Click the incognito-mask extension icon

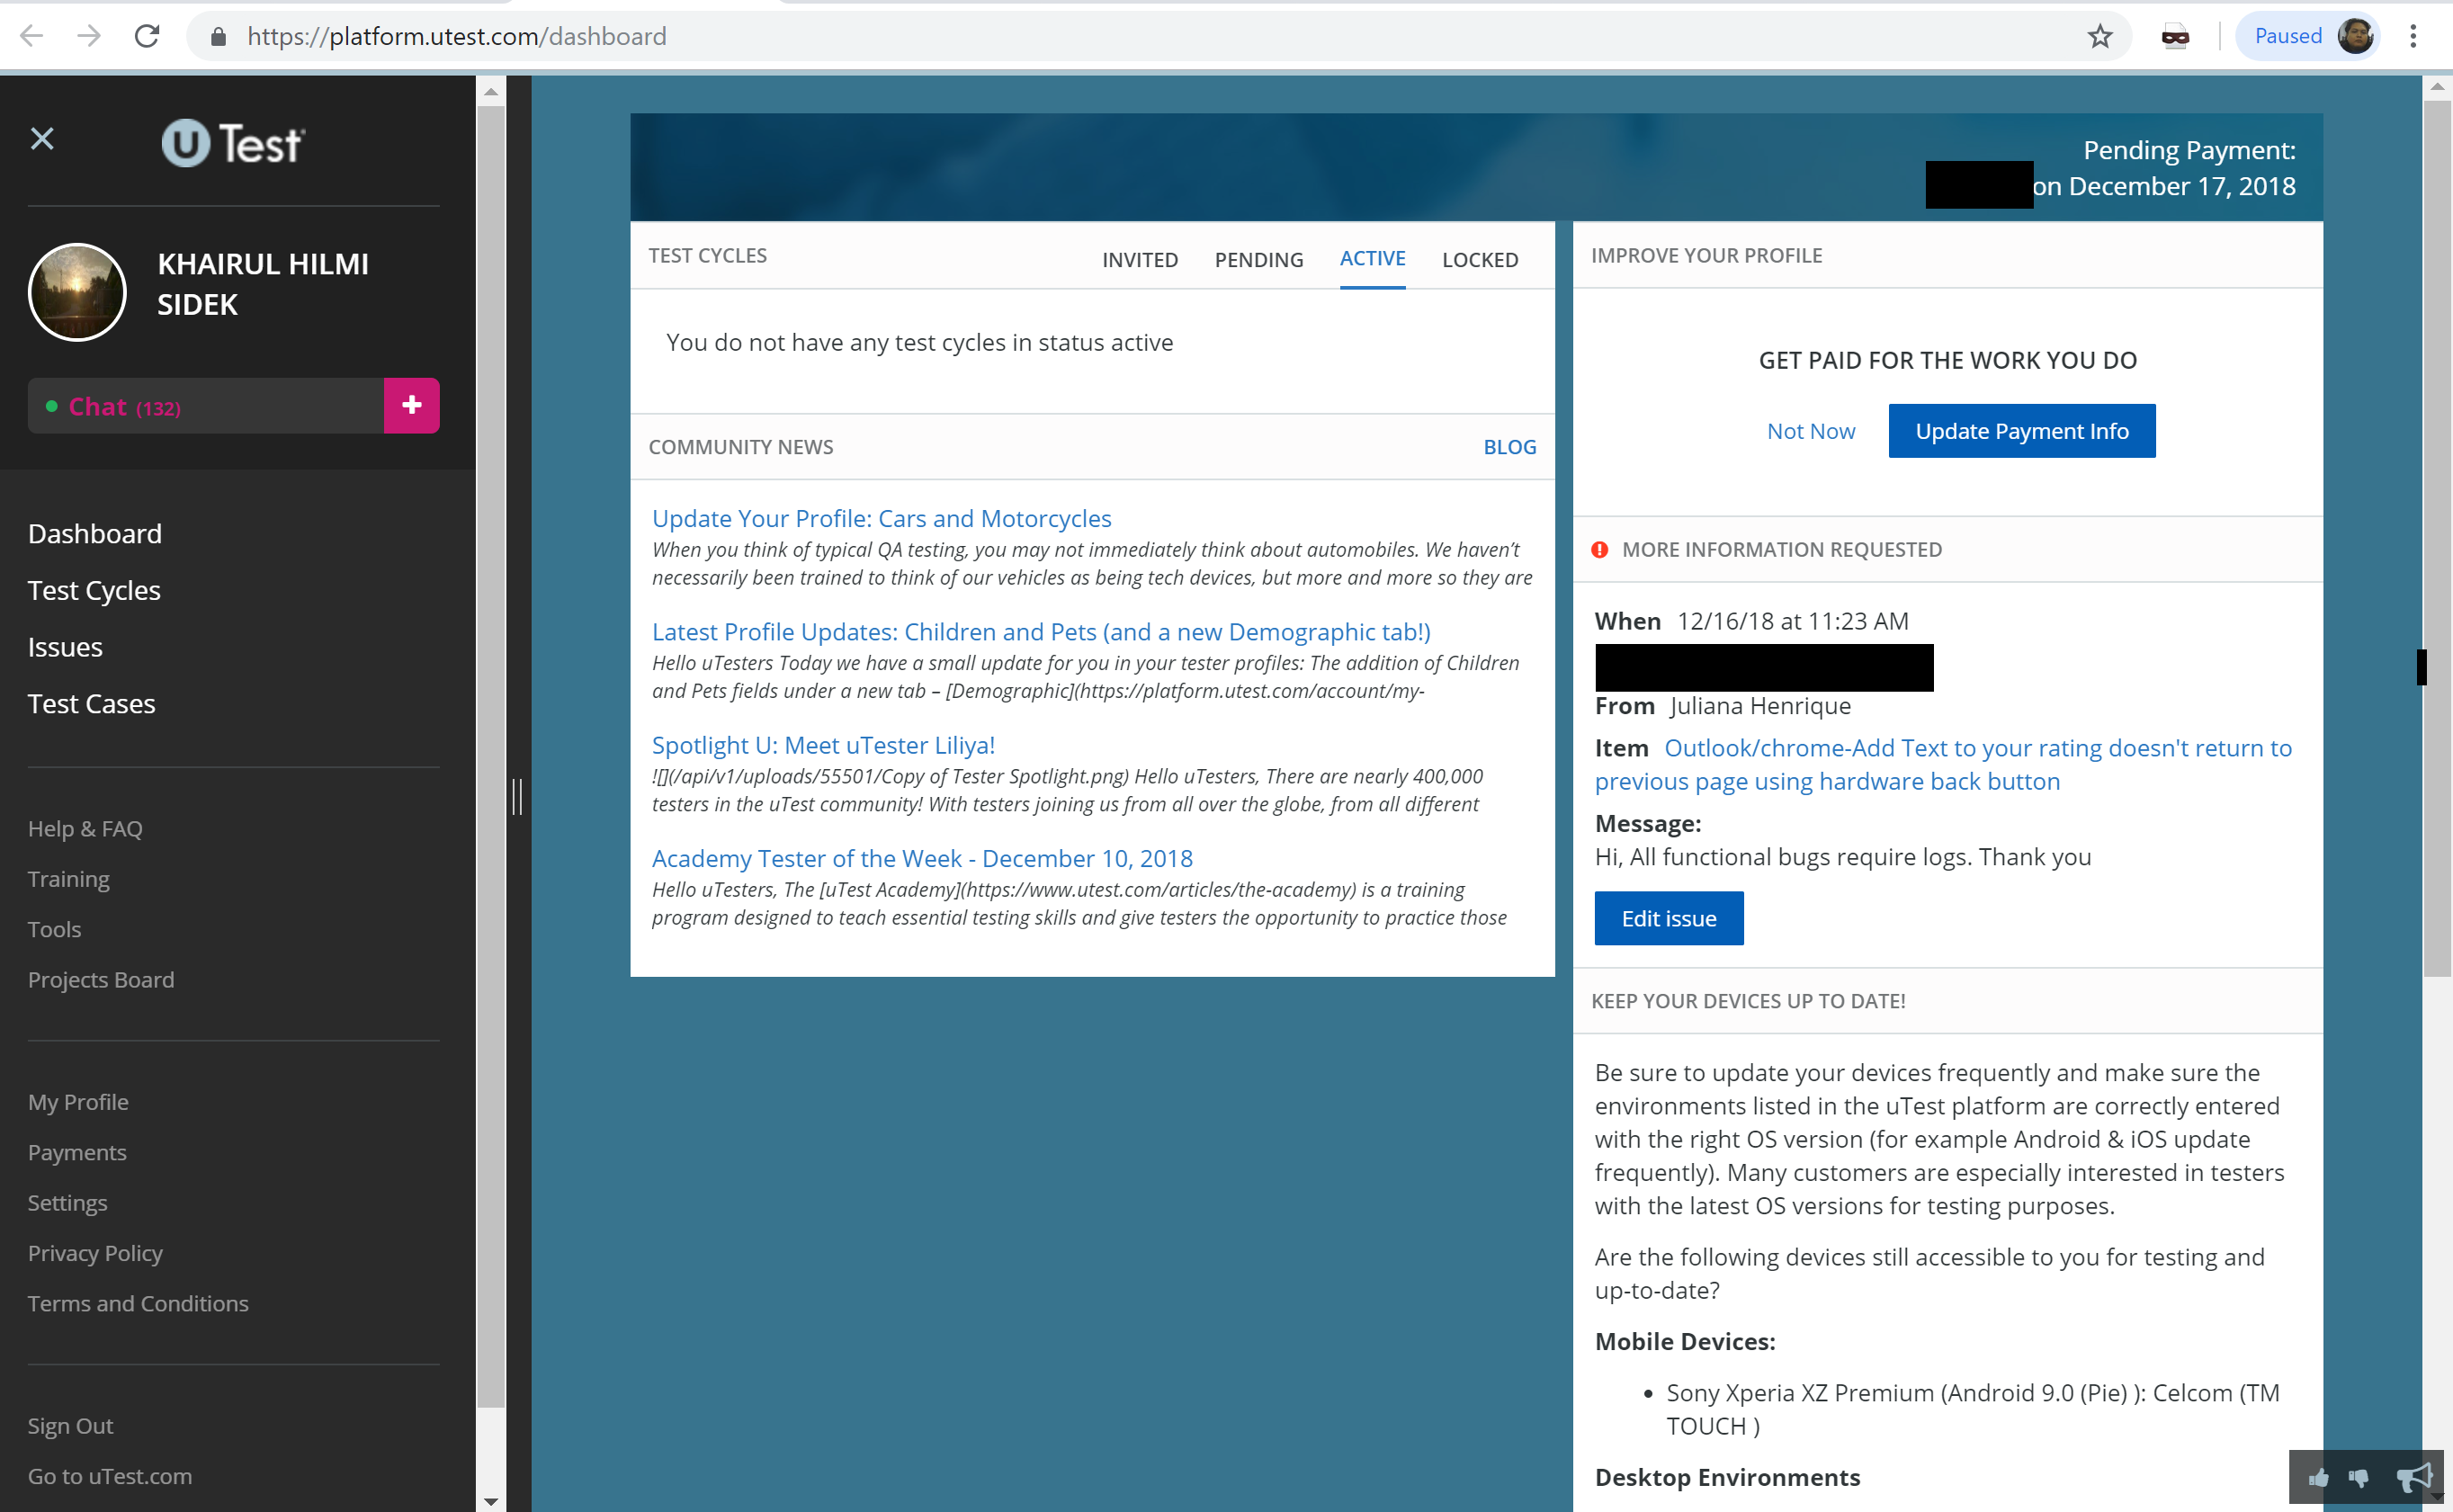pyautogui.click(x=2175, y=37)
